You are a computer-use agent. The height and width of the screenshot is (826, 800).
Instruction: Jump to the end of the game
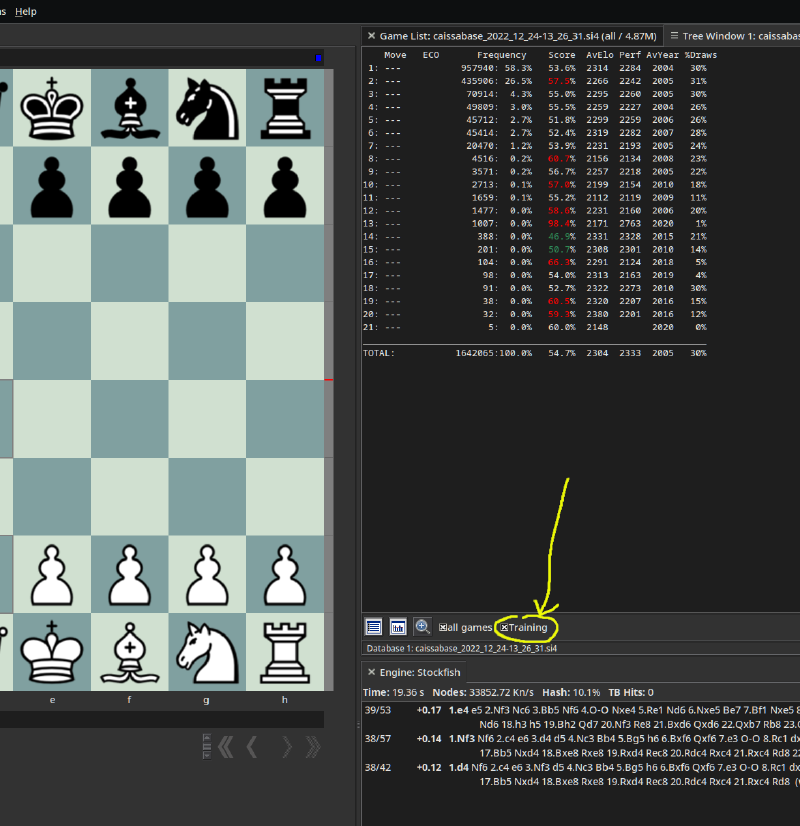313,746
